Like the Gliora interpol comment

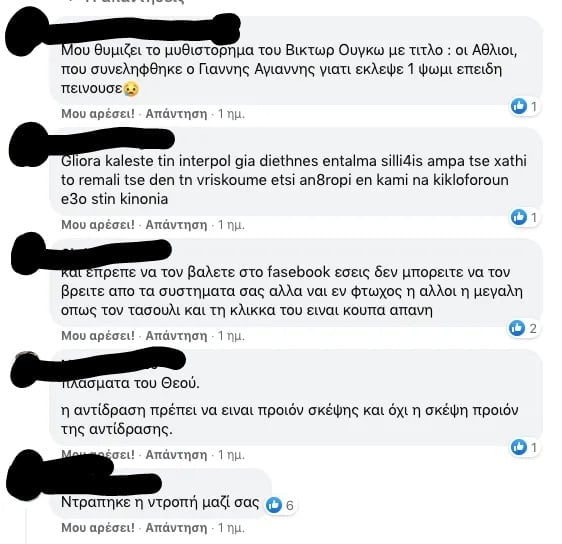(x=98, y=225)
